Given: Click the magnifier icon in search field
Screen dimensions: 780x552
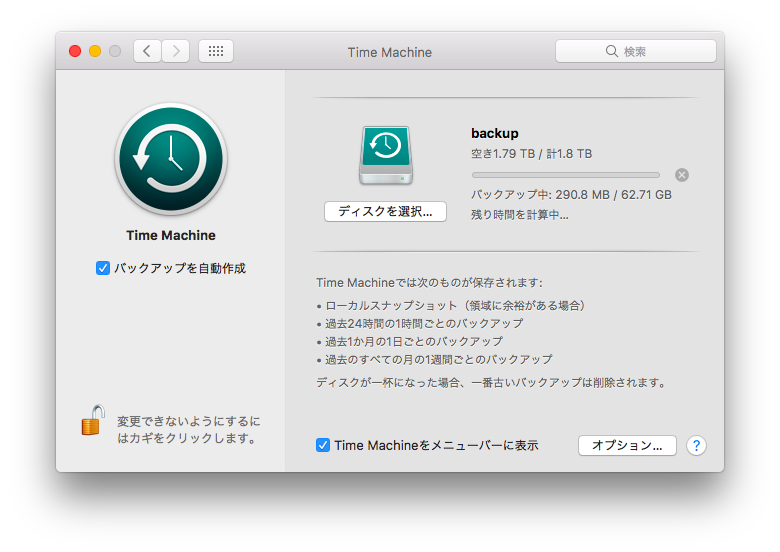Looking at the screenshot, I should point(612,51).
